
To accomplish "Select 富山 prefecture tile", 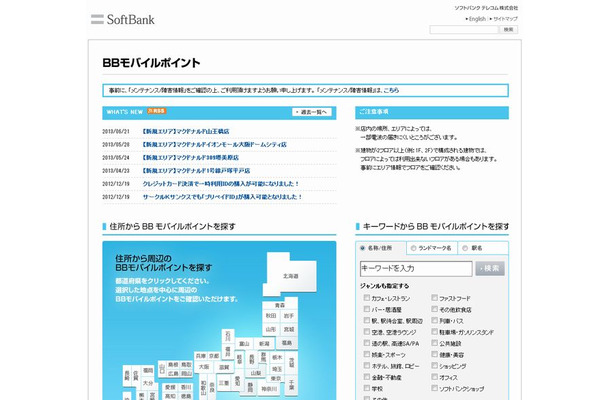I will click(244, 344).
